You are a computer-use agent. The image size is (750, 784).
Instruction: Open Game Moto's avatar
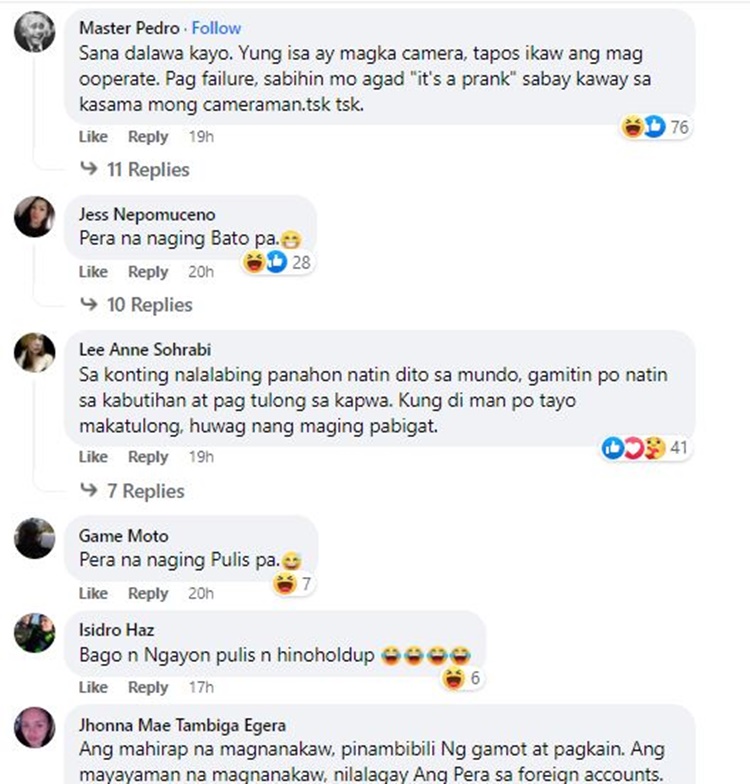[34, 538]
